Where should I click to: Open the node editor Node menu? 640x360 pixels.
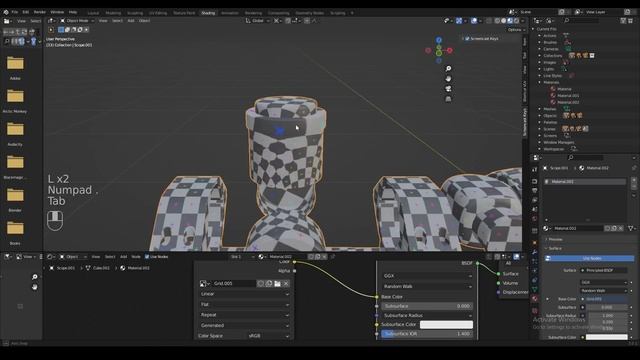coord(136,257)
